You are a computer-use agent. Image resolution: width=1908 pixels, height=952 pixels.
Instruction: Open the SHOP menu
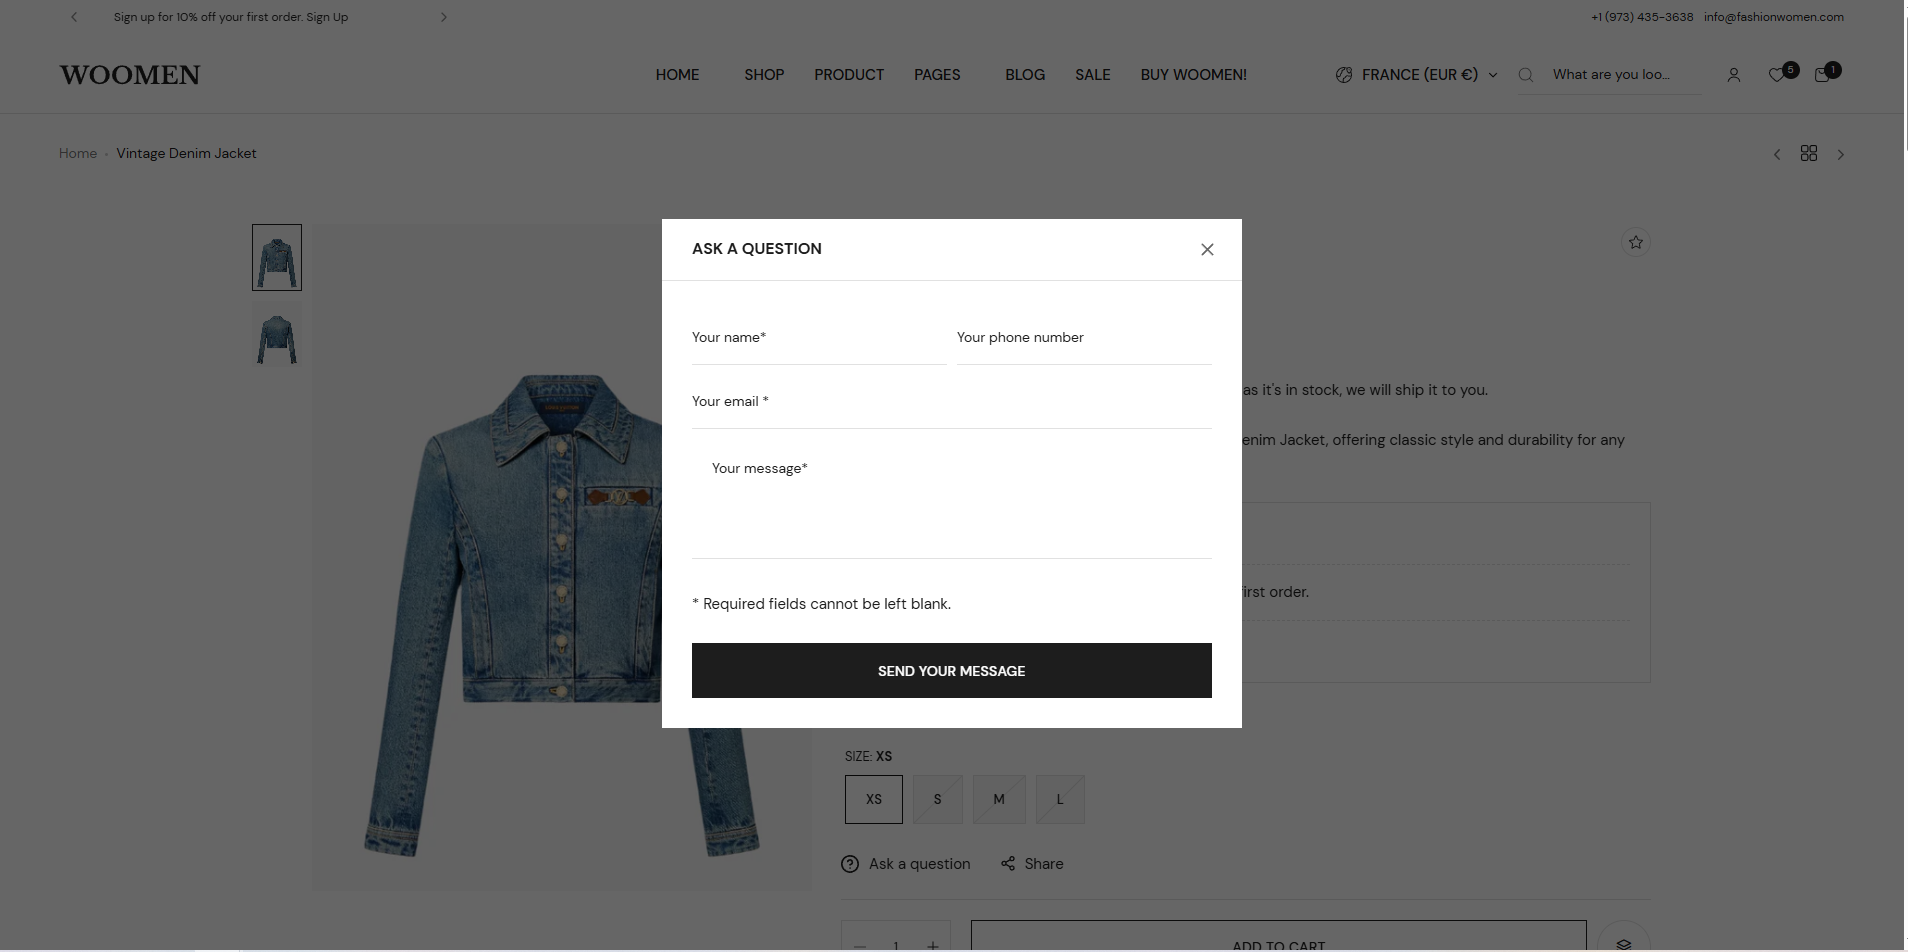[763, 75]
